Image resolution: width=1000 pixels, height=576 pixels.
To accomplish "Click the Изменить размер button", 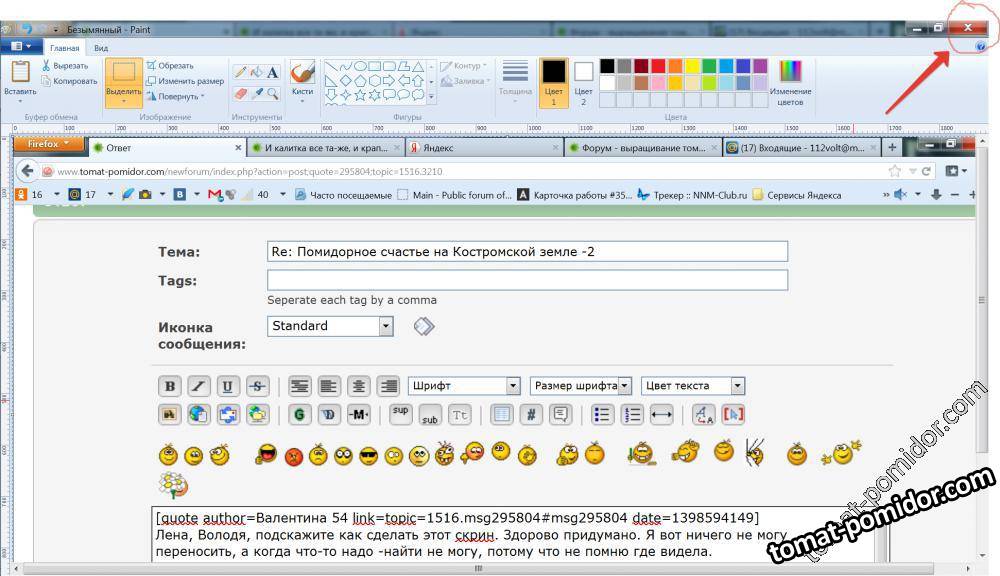I will pyautogui.click(x=185, y=81).
